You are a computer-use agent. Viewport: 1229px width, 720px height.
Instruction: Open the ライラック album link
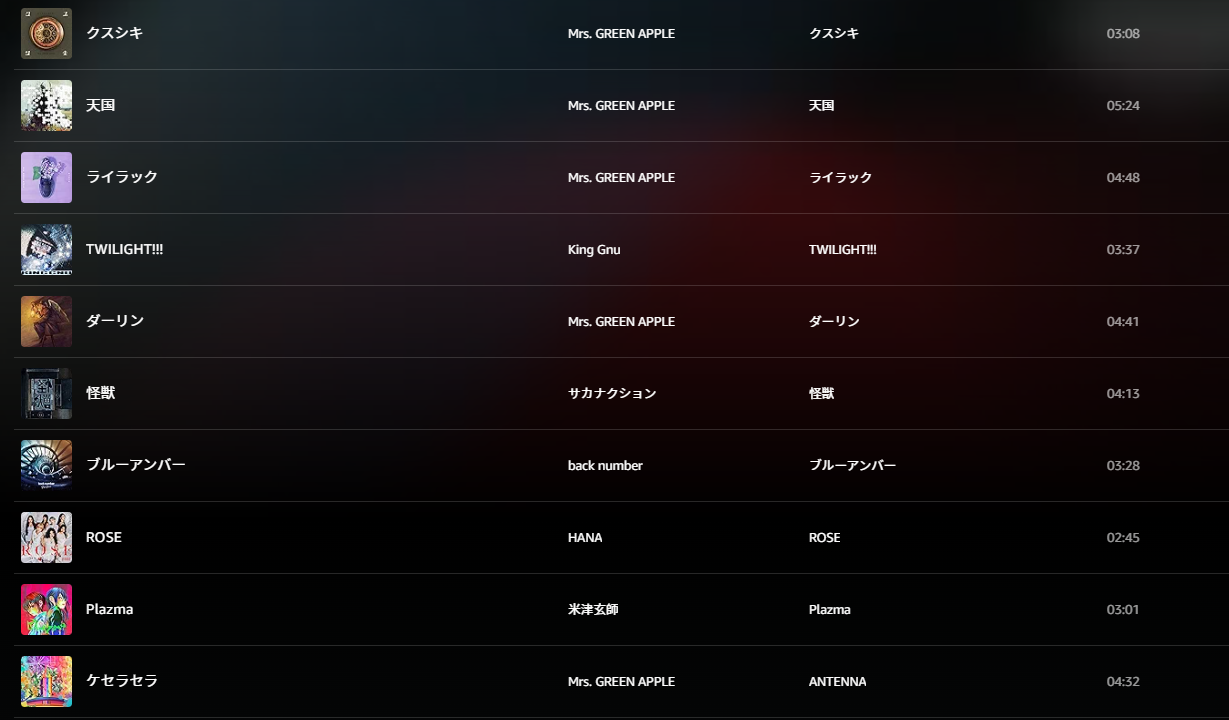(x=840, y=177)
